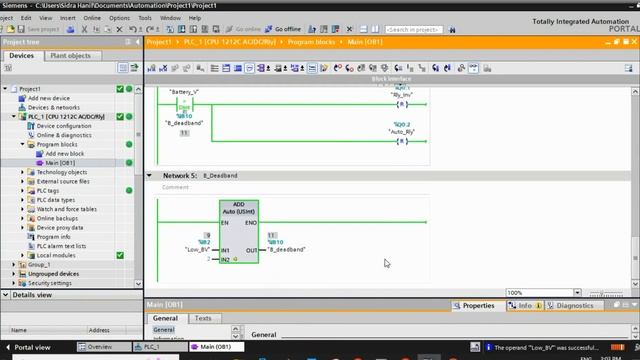Click the Add new device icon in project tree

[x=22, y=98]
